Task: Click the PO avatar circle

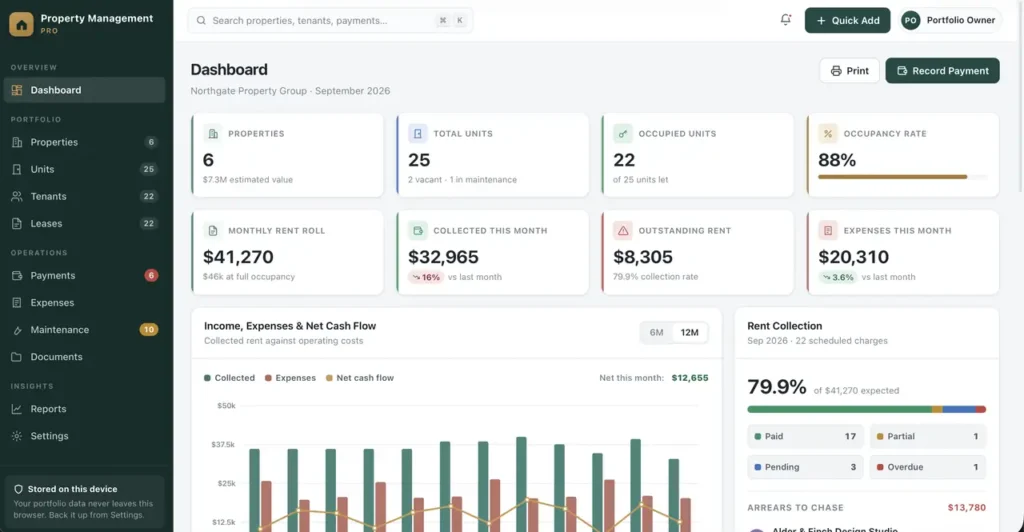Action: point(910,20)
